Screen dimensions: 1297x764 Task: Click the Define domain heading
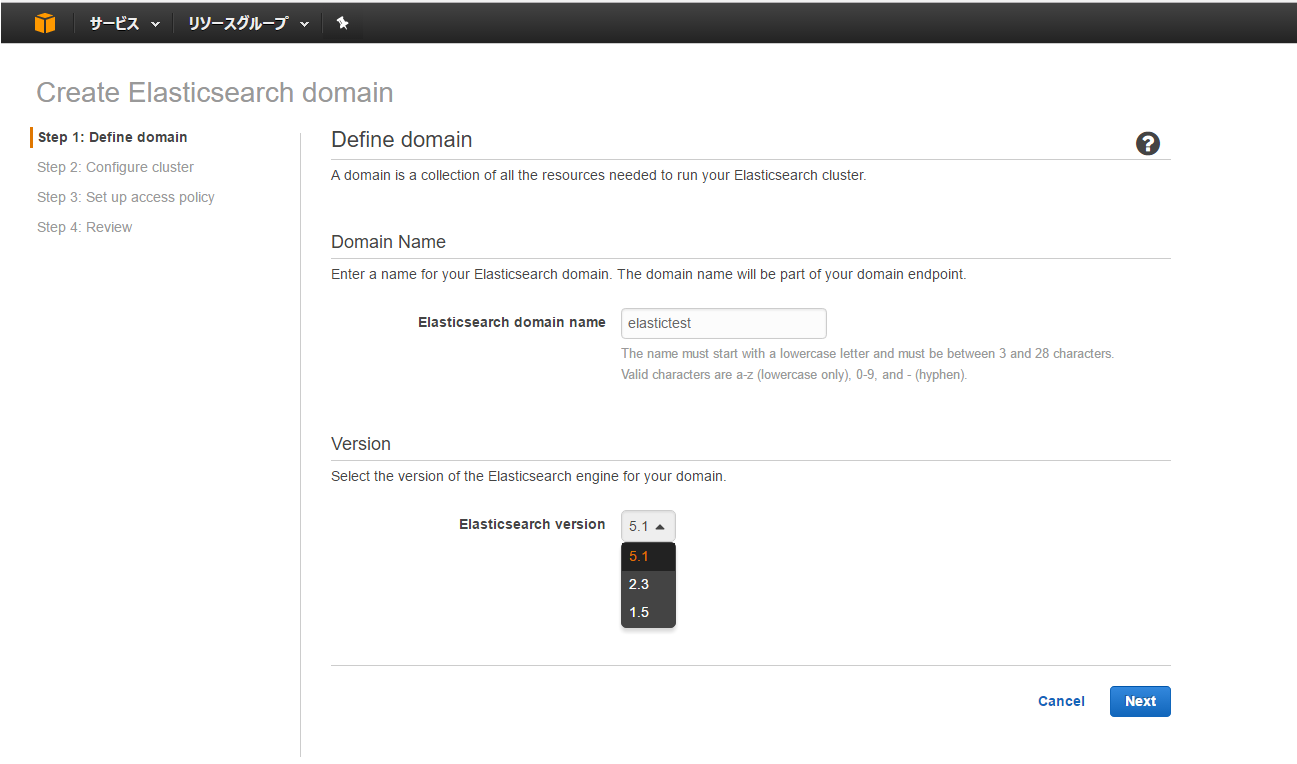pos(402,140)
